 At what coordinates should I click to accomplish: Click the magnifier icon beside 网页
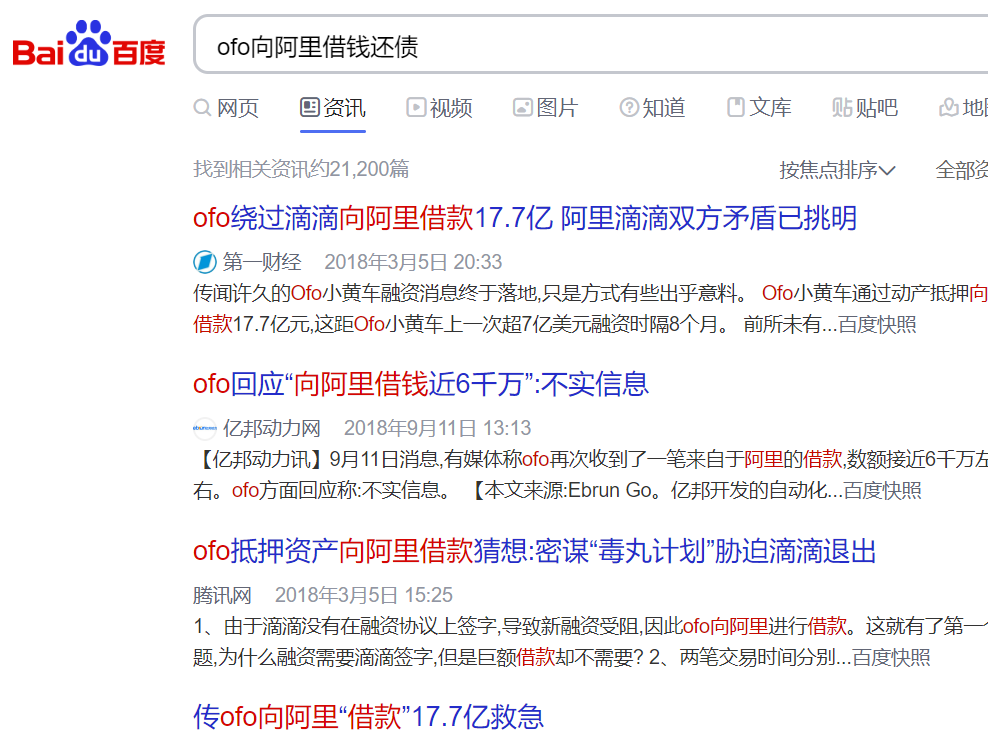coord(203,107)
